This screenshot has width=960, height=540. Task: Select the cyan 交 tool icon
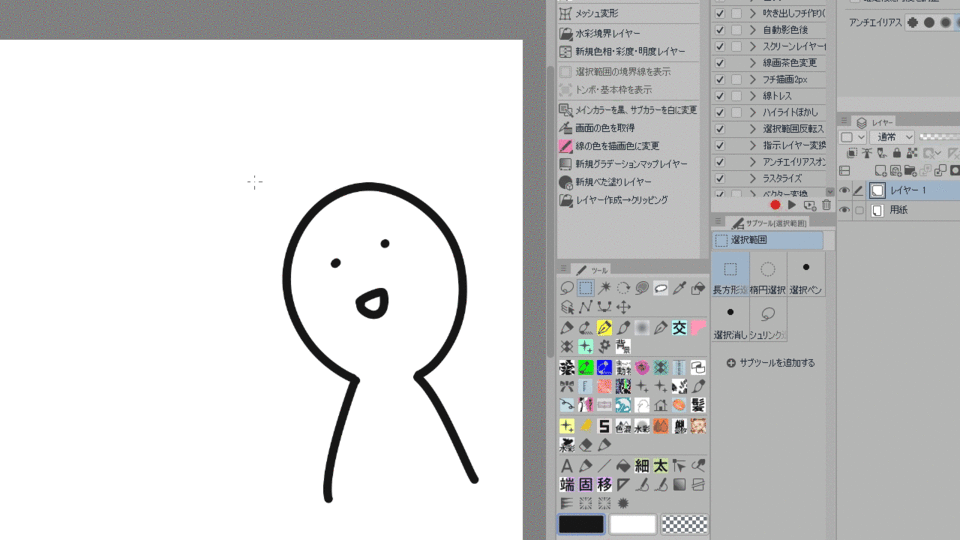[x=680, y=328]
